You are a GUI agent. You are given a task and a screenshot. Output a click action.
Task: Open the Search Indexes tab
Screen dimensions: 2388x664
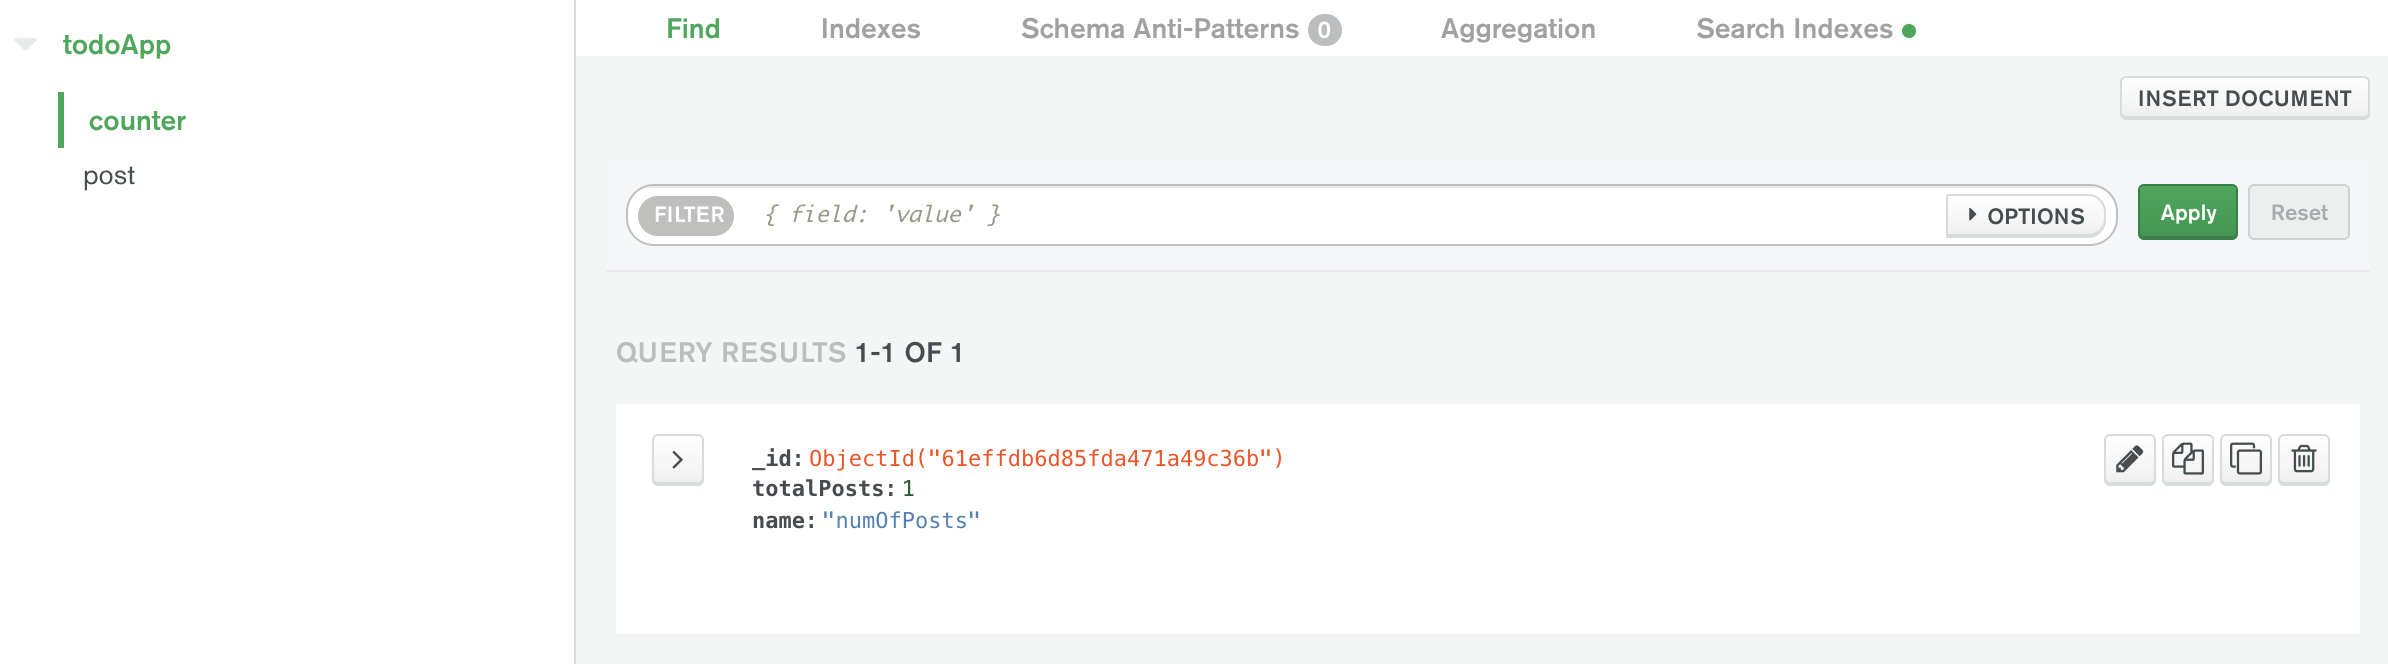click(x=1805, y=29)
